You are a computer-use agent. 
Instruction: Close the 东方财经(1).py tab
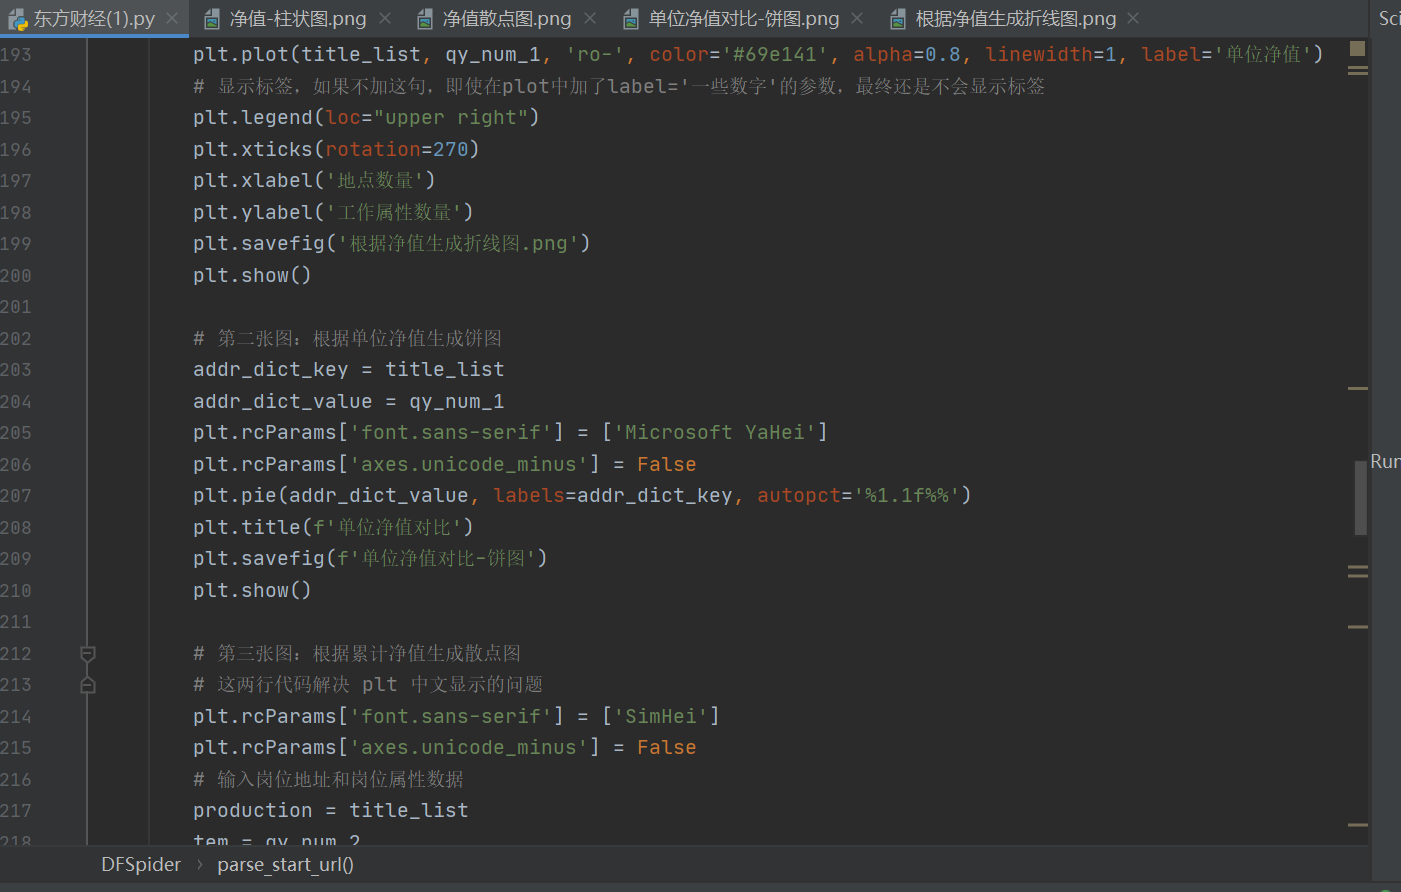click(172, 18)
